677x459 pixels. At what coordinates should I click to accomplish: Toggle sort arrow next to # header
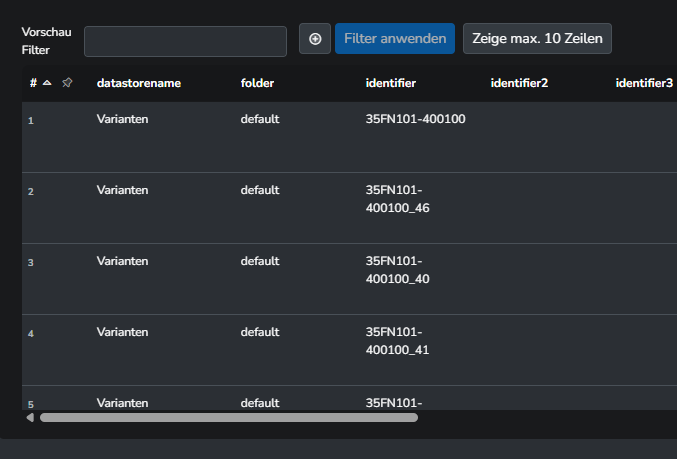[47, 83]
